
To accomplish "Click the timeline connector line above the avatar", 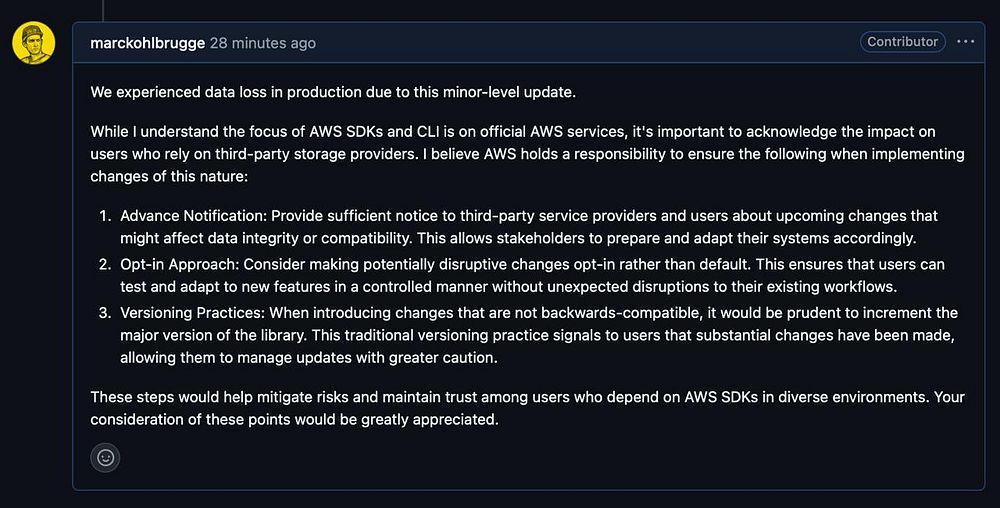I will (103, 10).
